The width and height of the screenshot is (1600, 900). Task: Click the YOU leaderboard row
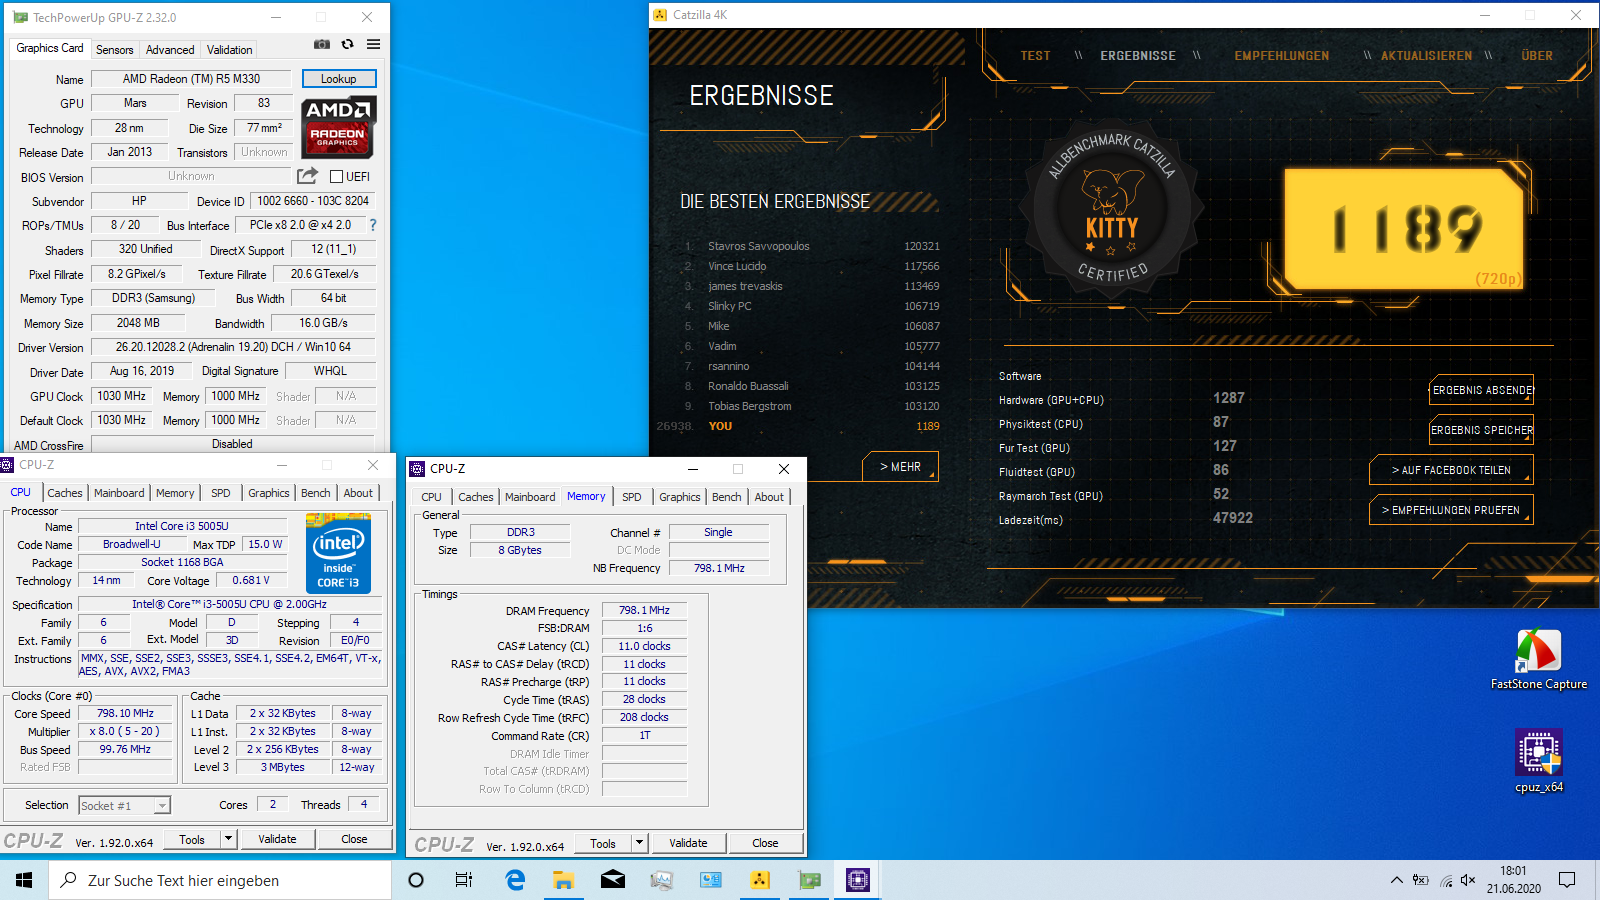pyautogui.click(x=798, y=426)
